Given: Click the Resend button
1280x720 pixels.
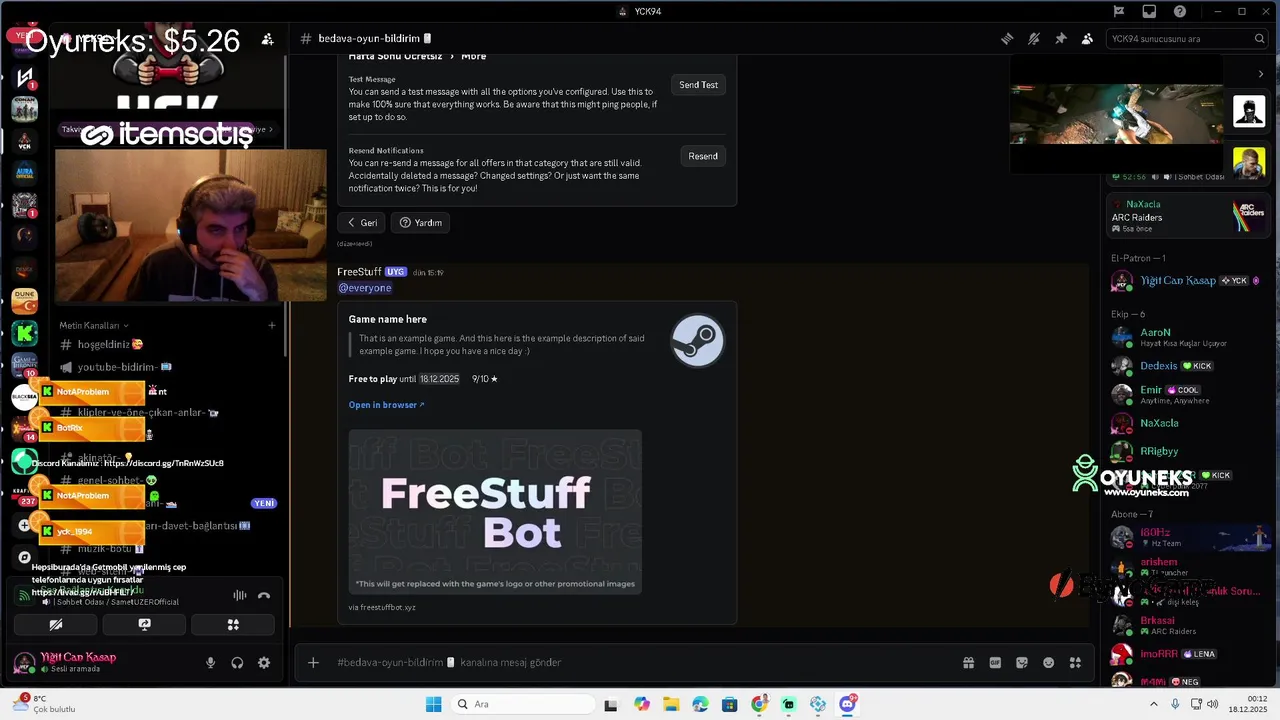Looking at the screenshot, I should click(702, 156).
